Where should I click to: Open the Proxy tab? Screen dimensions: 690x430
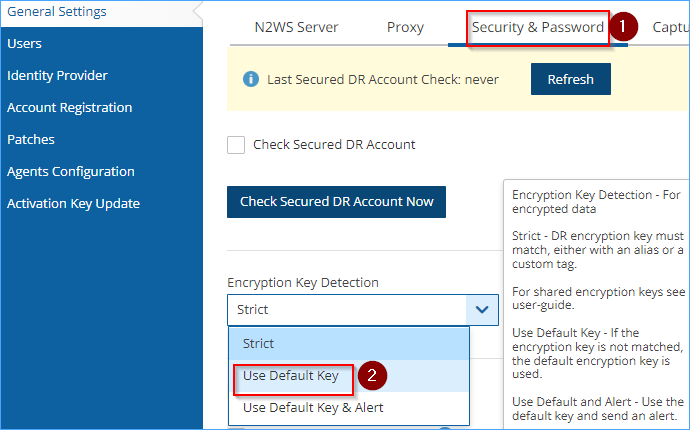405,27
